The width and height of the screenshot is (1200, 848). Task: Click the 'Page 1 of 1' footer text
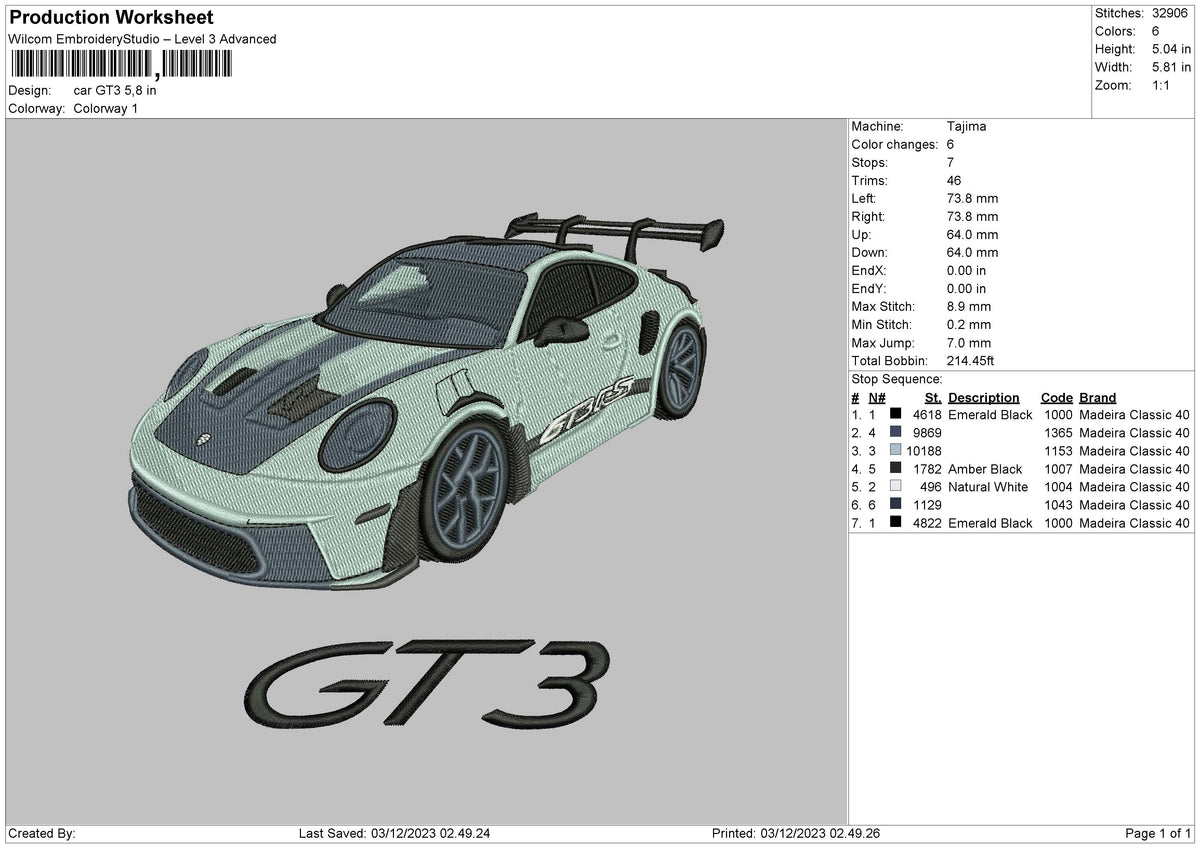(x=1158, y=834)
